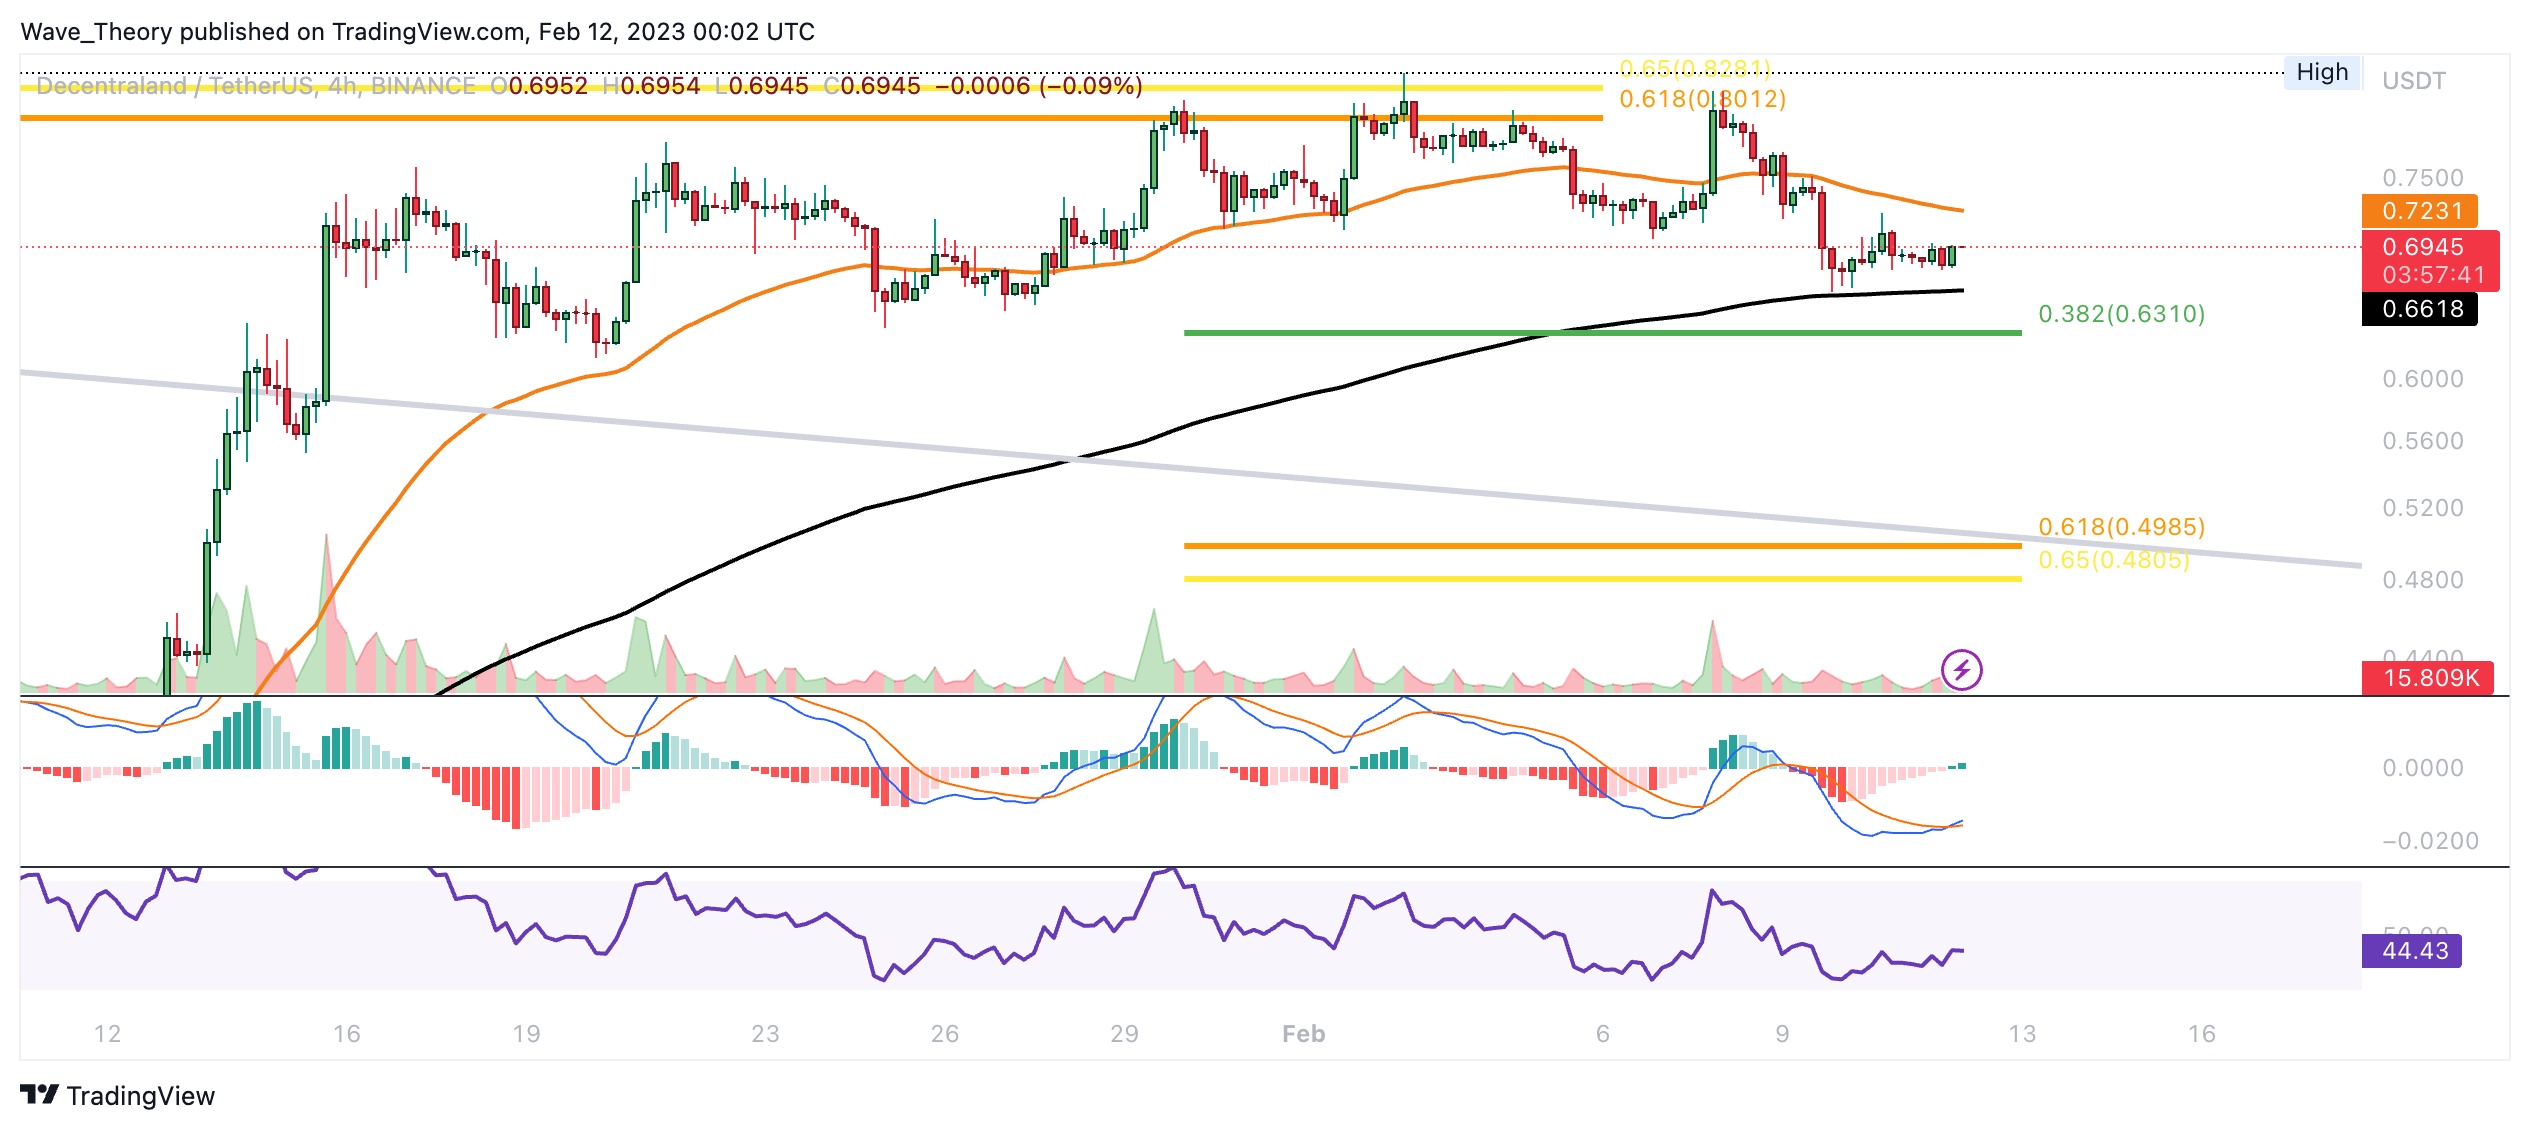Click the 23 date label on time axis
Image resolution: width=2530 pixels, height=1130 pixels.
tap(765, 1034)
